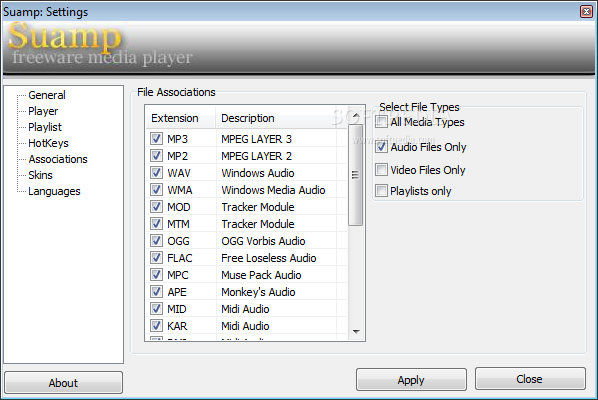
Task: Click the file list scrollbar thumb
Action: 355,175
